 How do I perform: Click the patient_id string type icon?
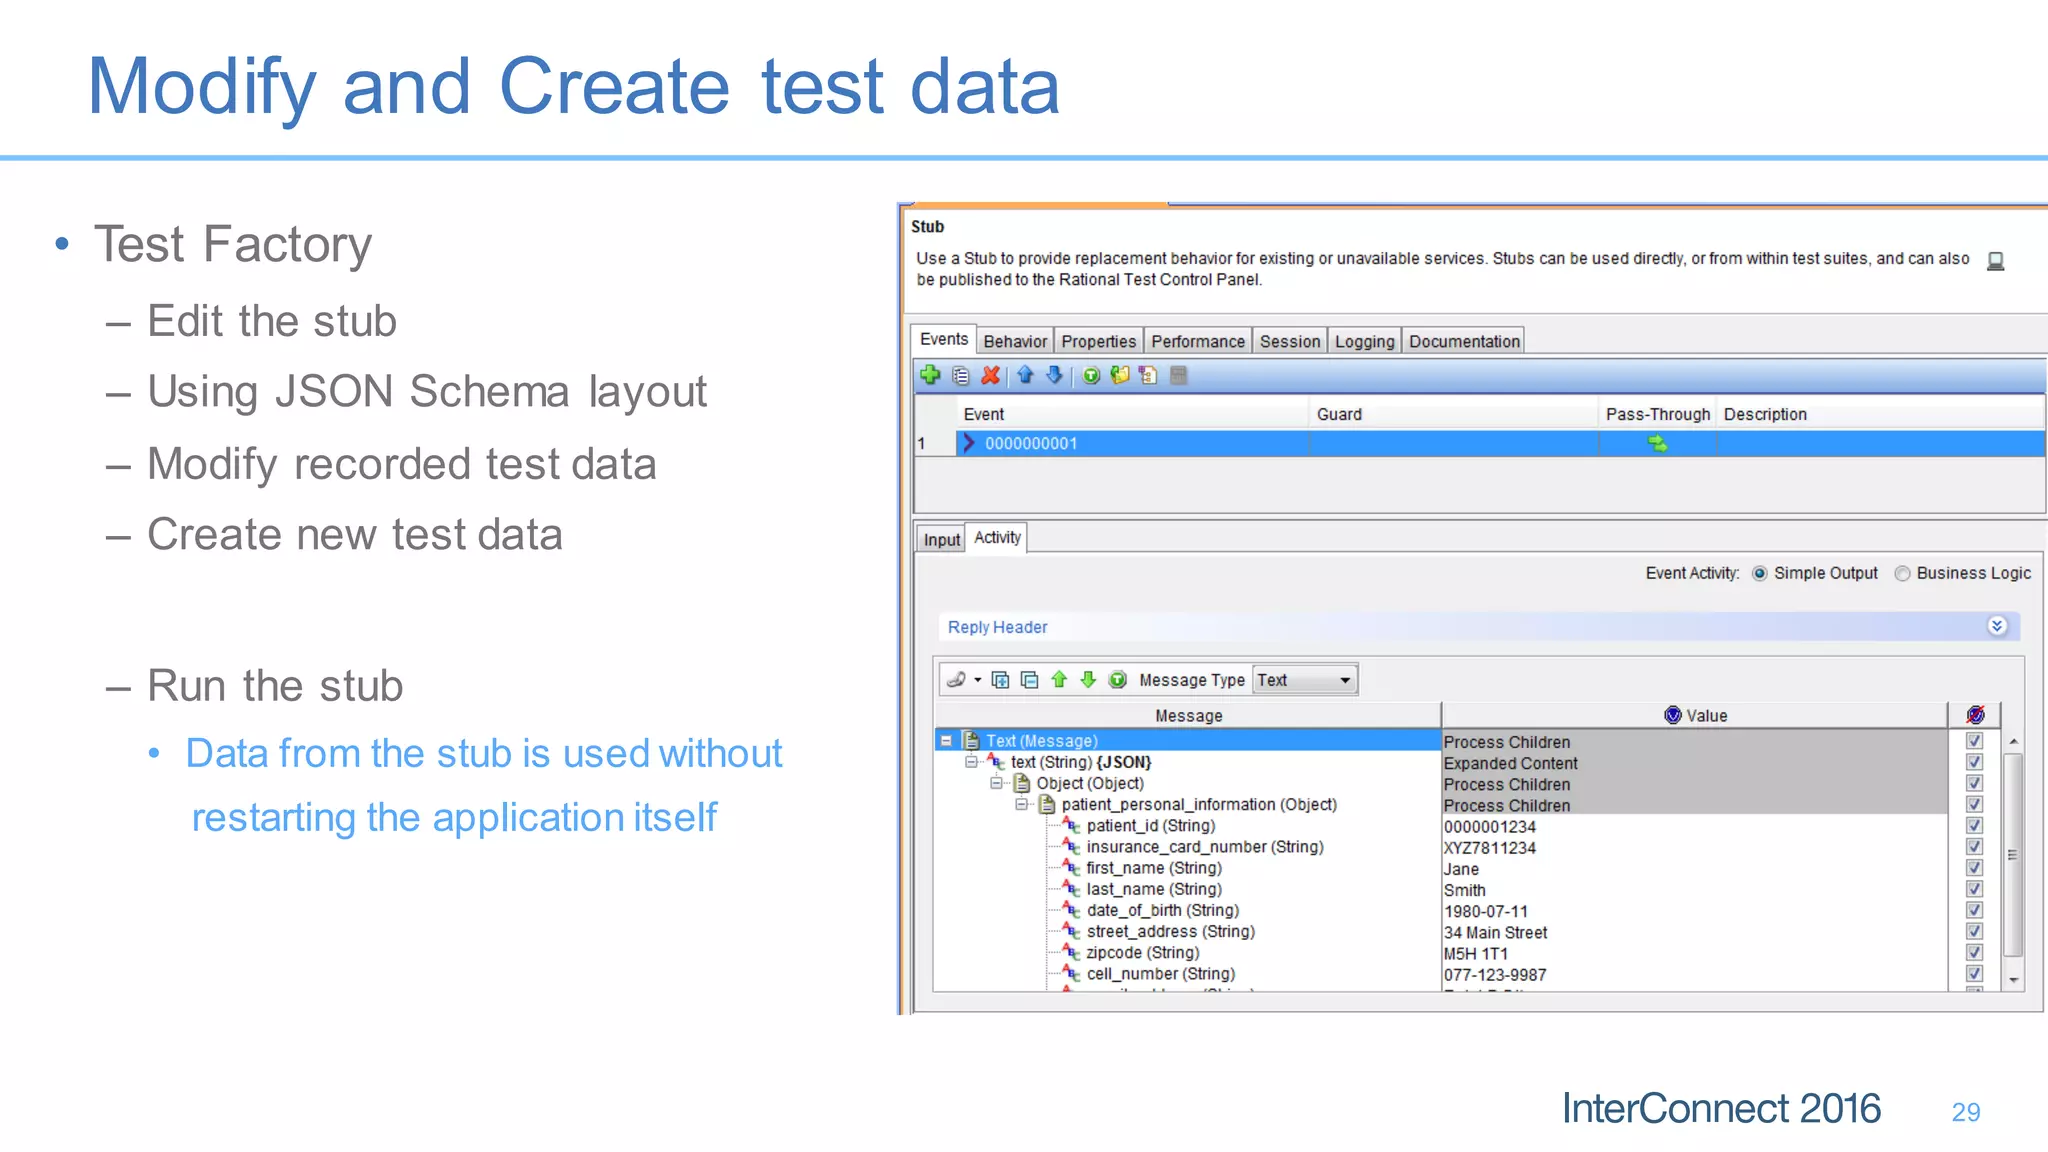[1071, 825]
